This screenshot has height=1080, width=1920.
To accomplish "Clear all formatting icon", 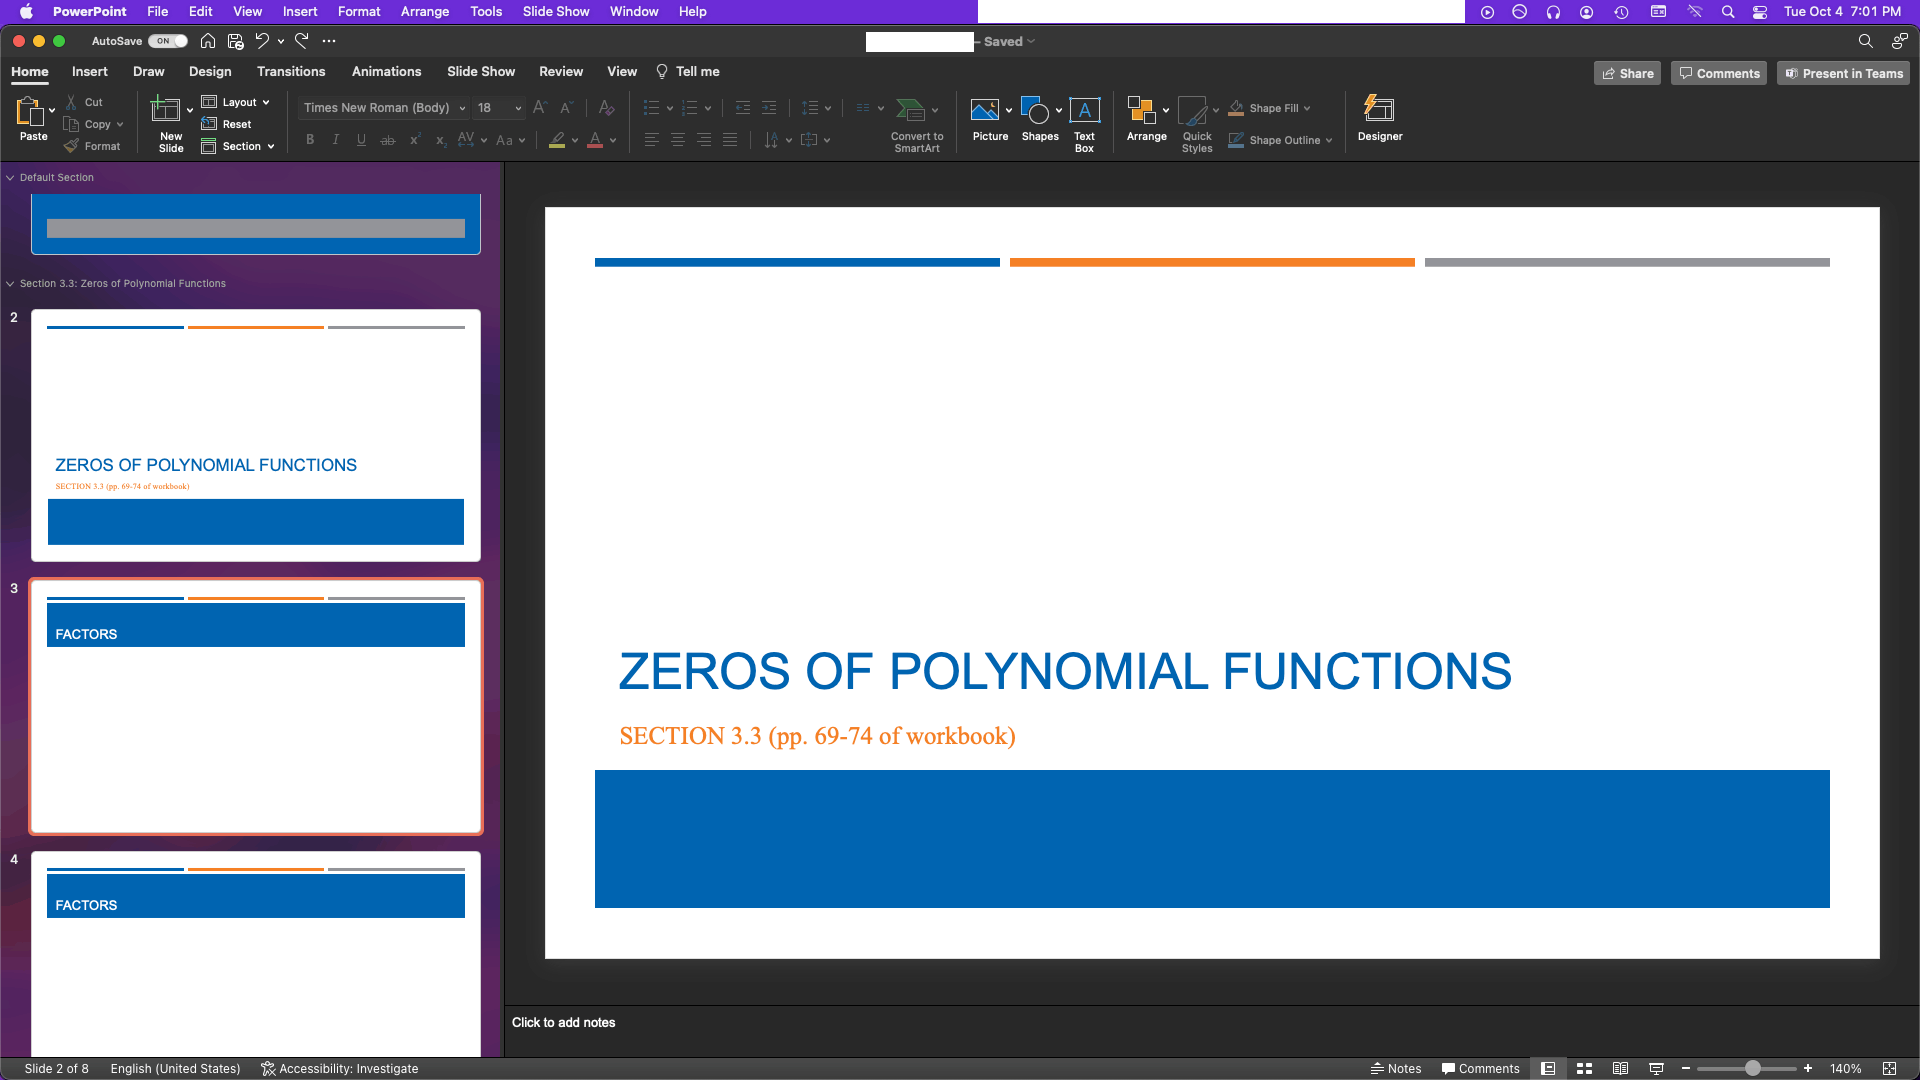I will point(605,107).
